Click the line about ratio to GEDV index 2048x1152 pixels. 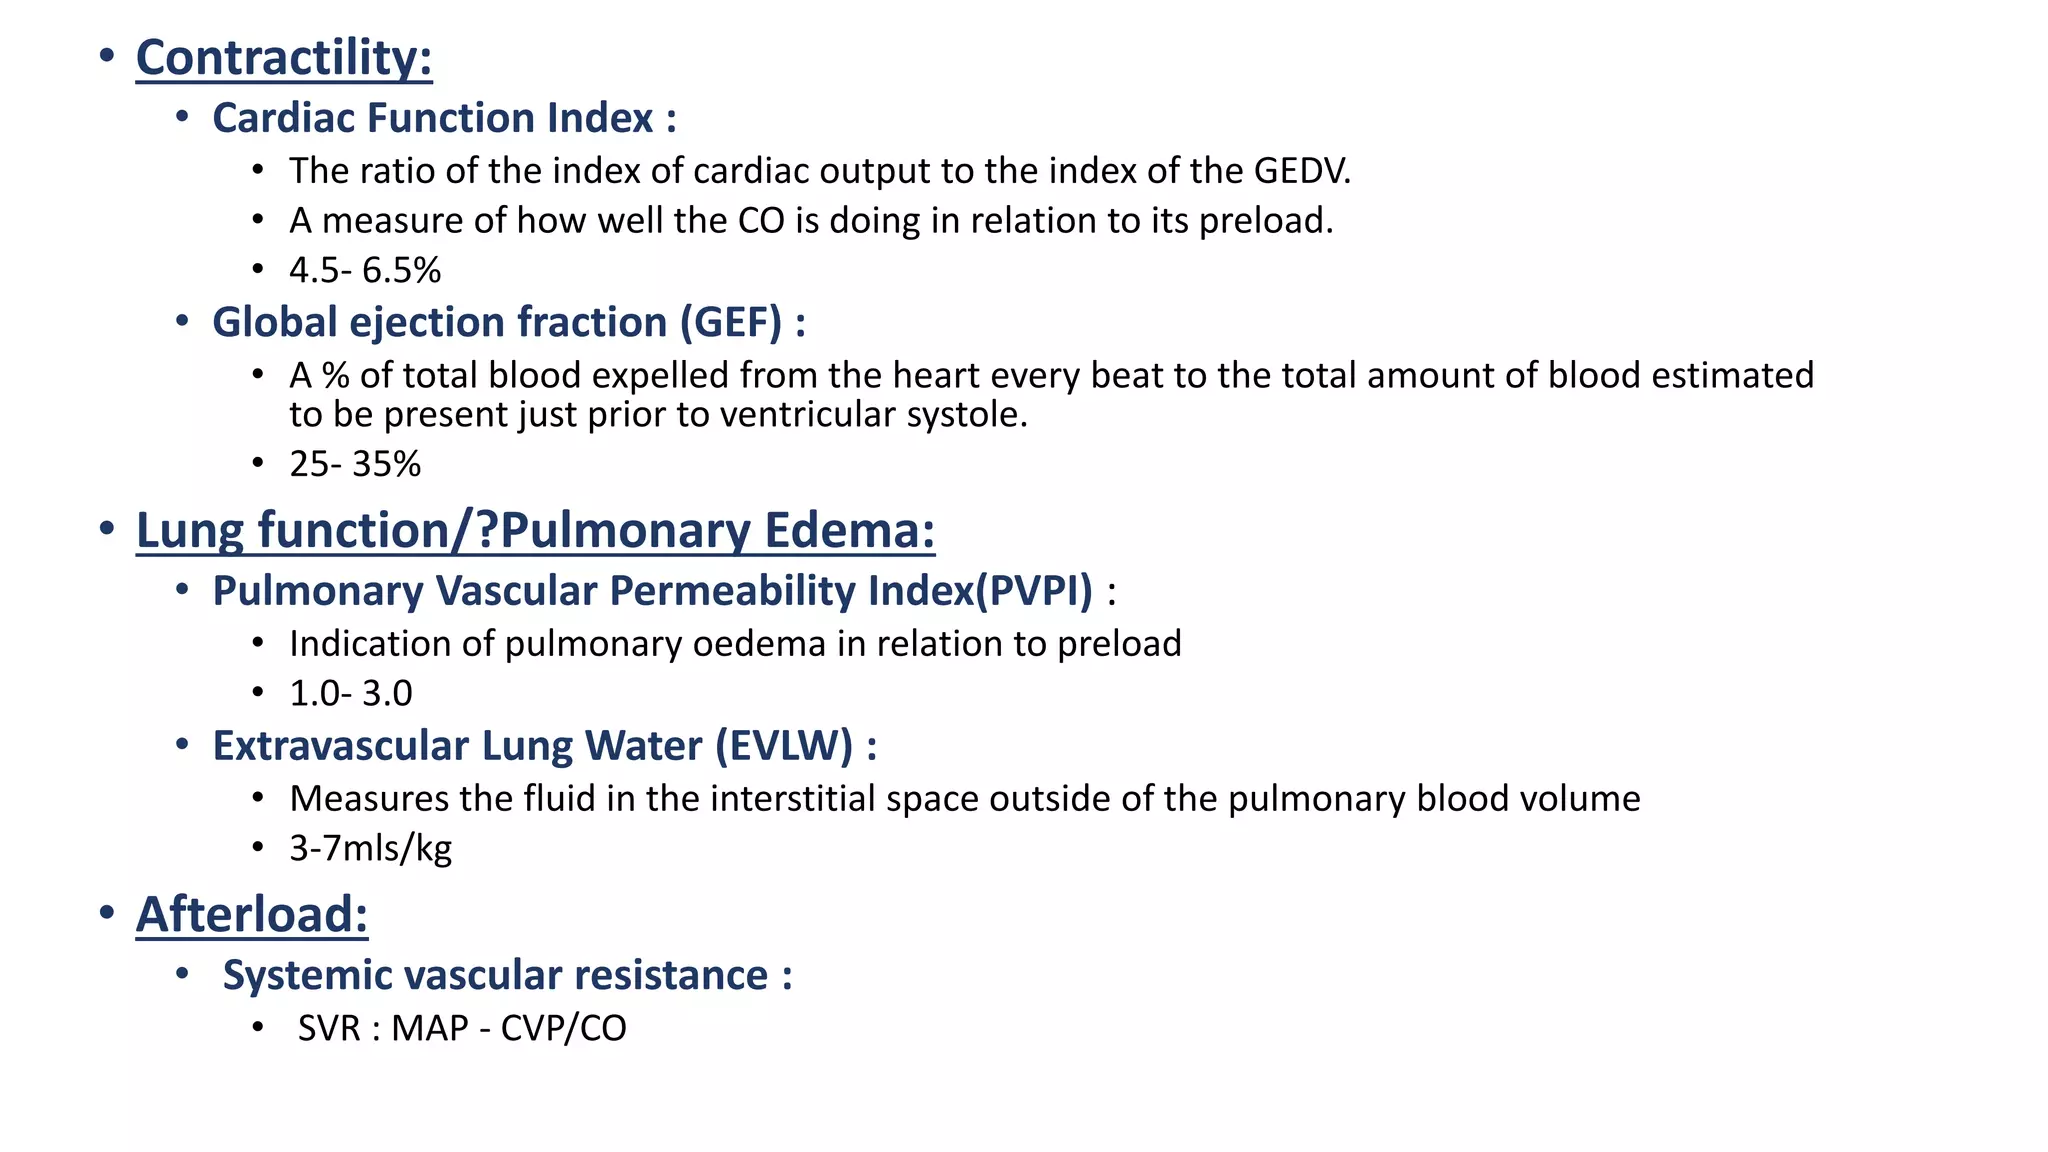pyautogui.click(x=819, y=171)
